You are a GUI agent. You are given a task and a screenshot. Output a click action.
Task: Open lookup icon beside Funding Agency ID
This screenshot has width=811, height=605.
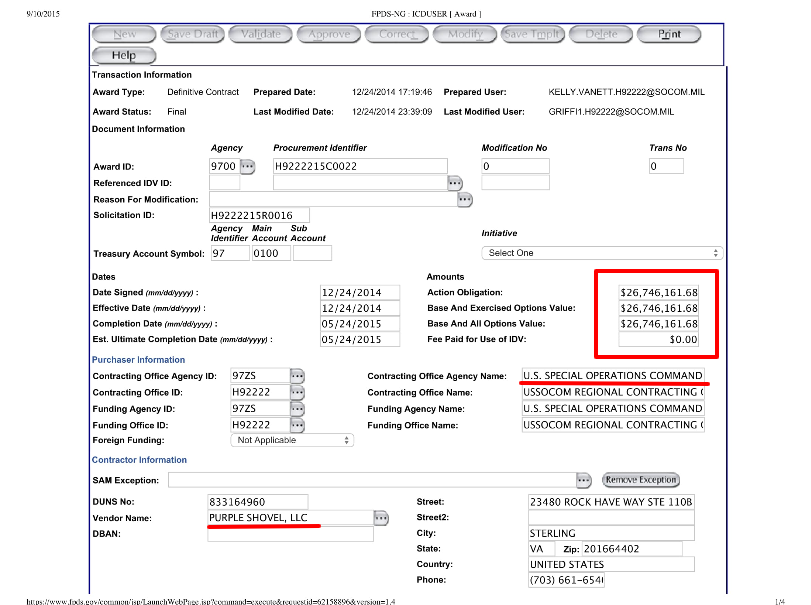click(298, 409)
